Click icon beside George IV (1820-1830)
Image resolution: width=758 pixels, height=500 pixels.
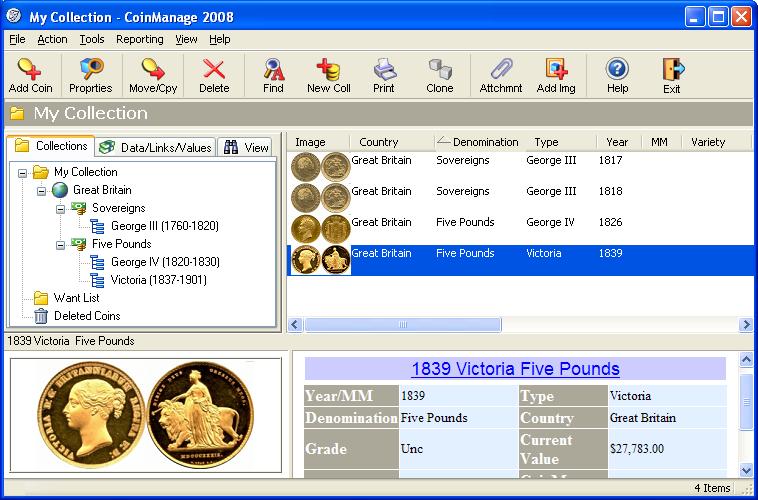point(97,262)
